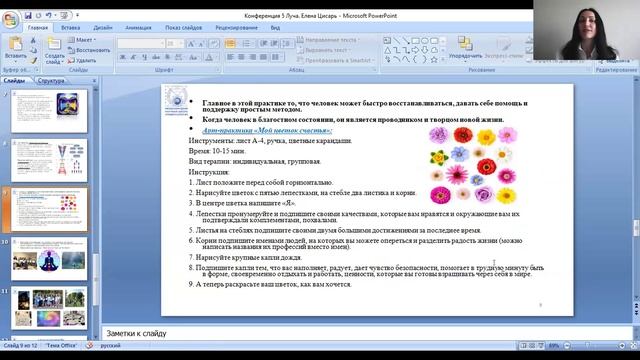Create a new slide (Создать слайд)
Image resolution: width=640 pixels, height=360 pixels.
click(54, 51)
